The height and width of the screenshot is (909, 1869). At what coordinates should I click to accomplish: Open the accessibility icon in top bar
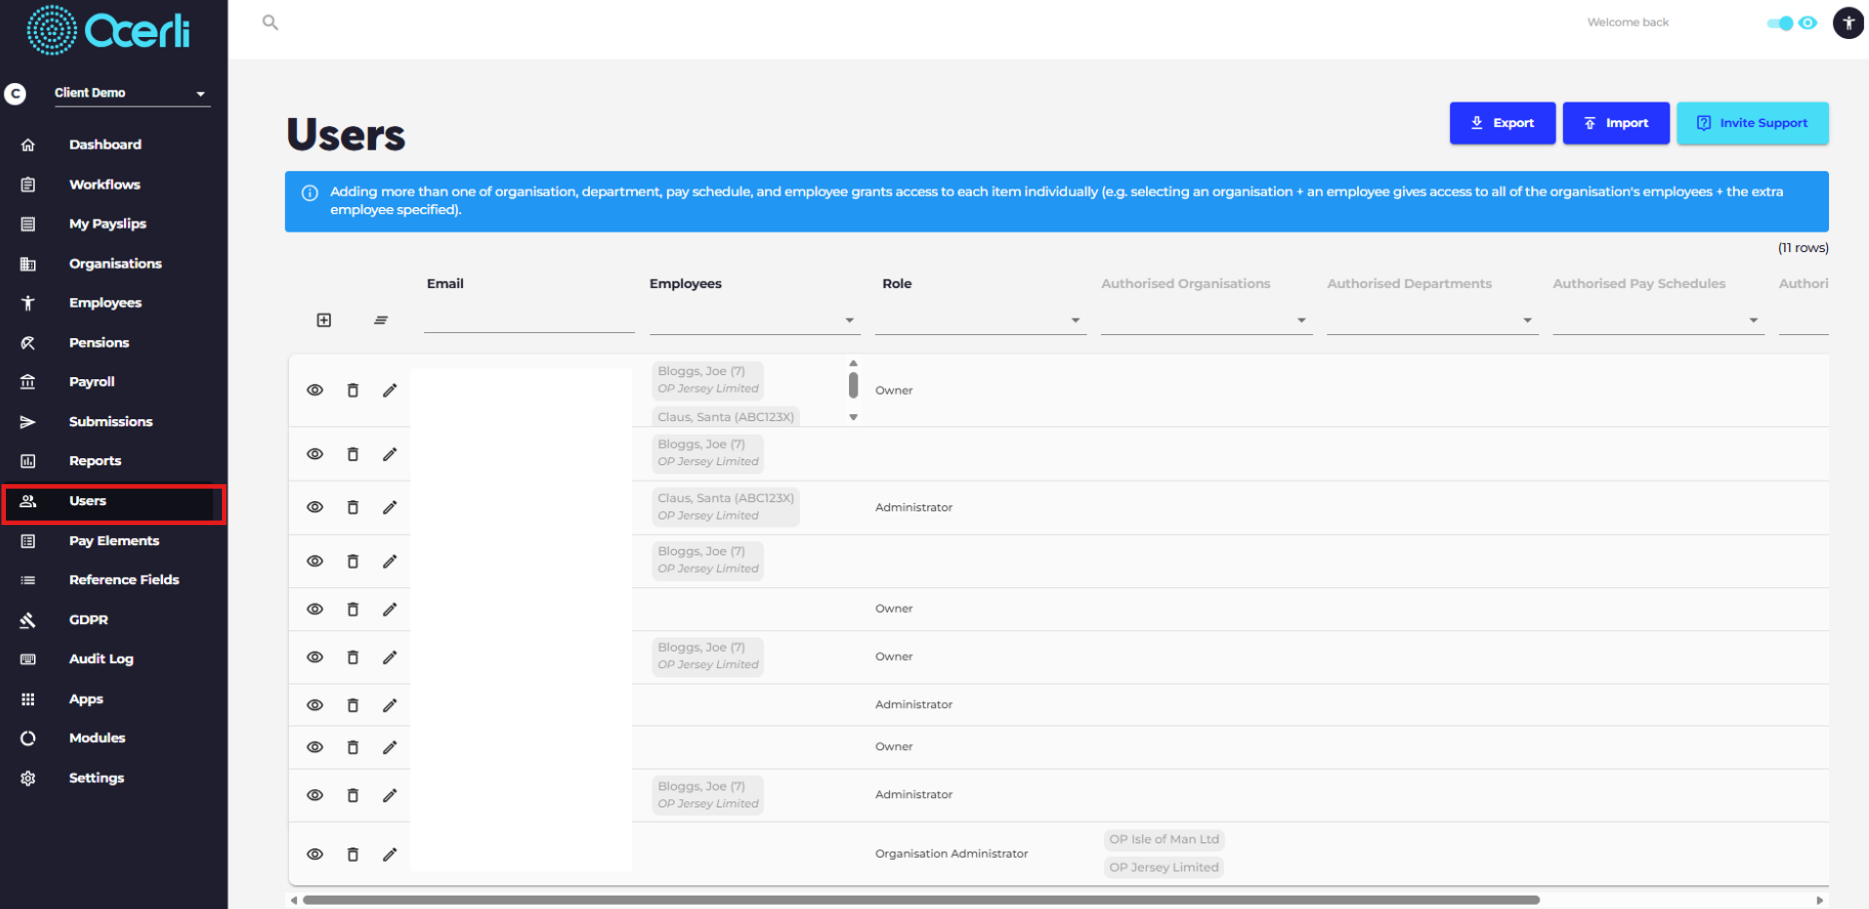point(1847,22)
